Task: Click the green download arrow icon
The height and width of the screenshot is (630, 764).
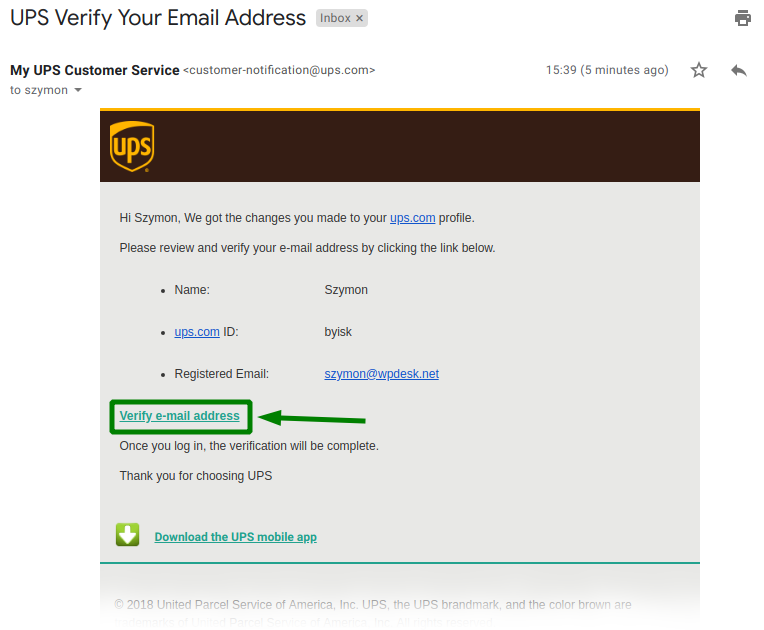Action: [x=128, y=535]
